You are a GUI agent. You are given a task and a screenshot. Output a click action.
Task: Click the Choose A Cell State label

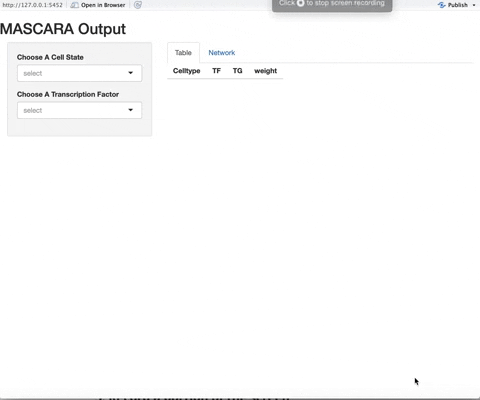[50, 57]
